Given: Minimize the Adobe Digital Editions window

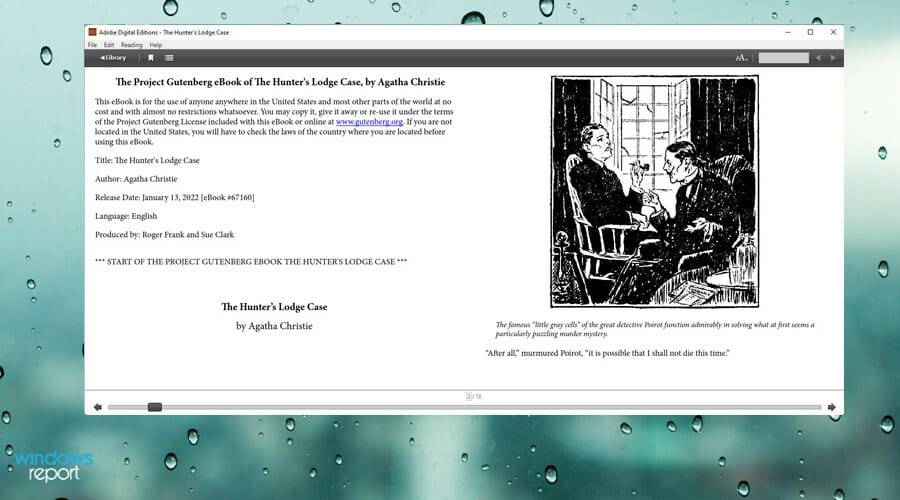Looking at the screenshot, I should tap(788, 32).
